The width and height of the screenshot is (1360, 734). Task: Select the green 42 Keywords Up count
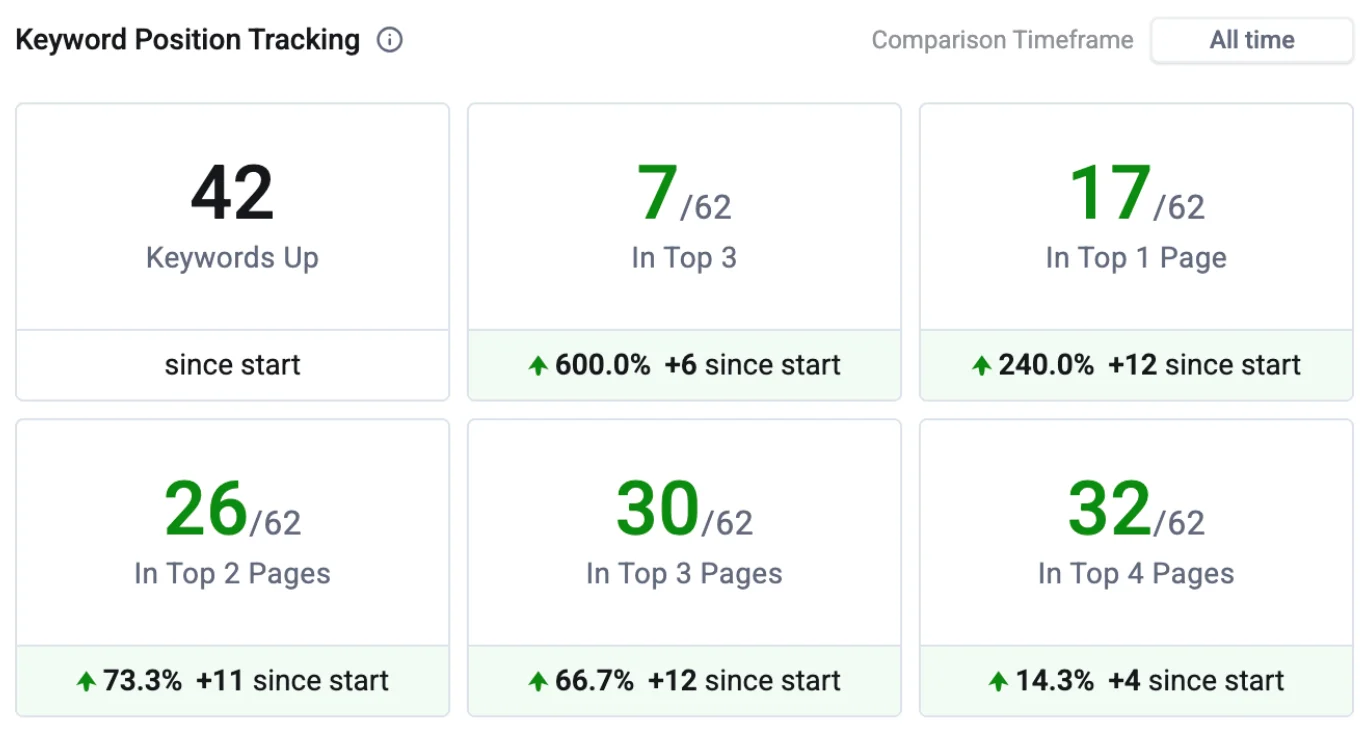232,191
